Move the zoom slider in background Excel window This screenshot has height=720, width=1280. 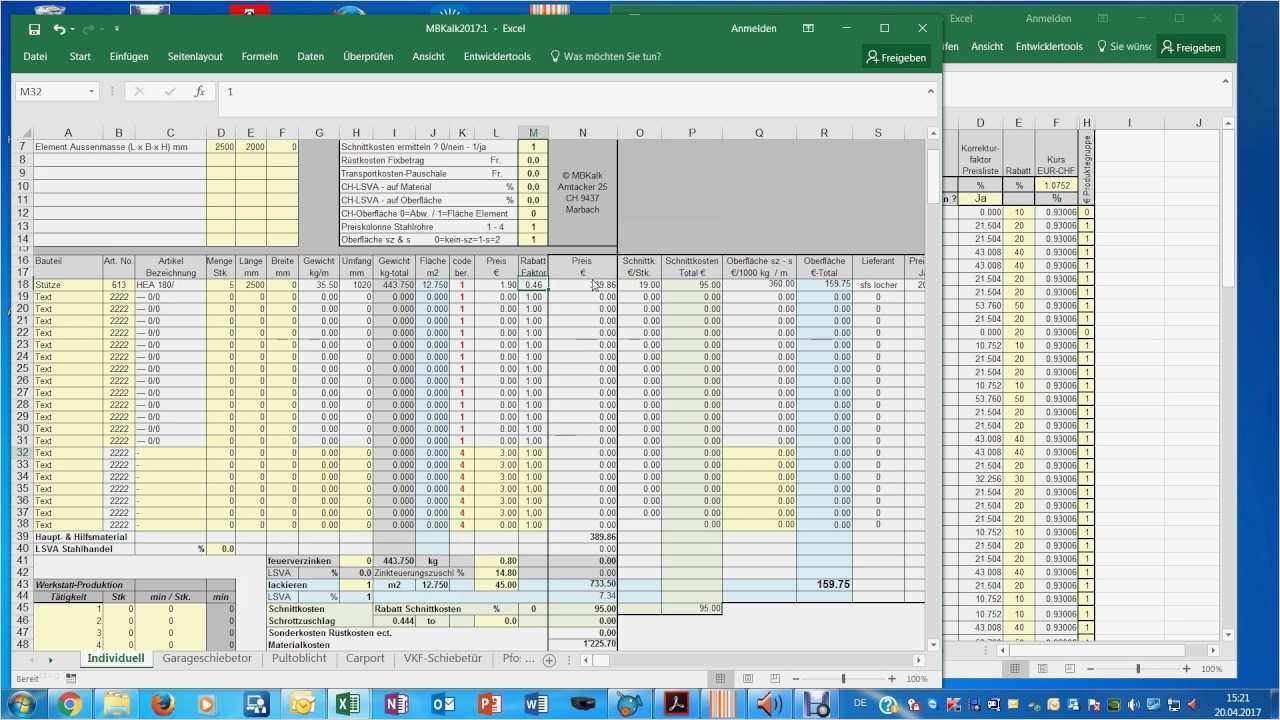[1137, 669]
